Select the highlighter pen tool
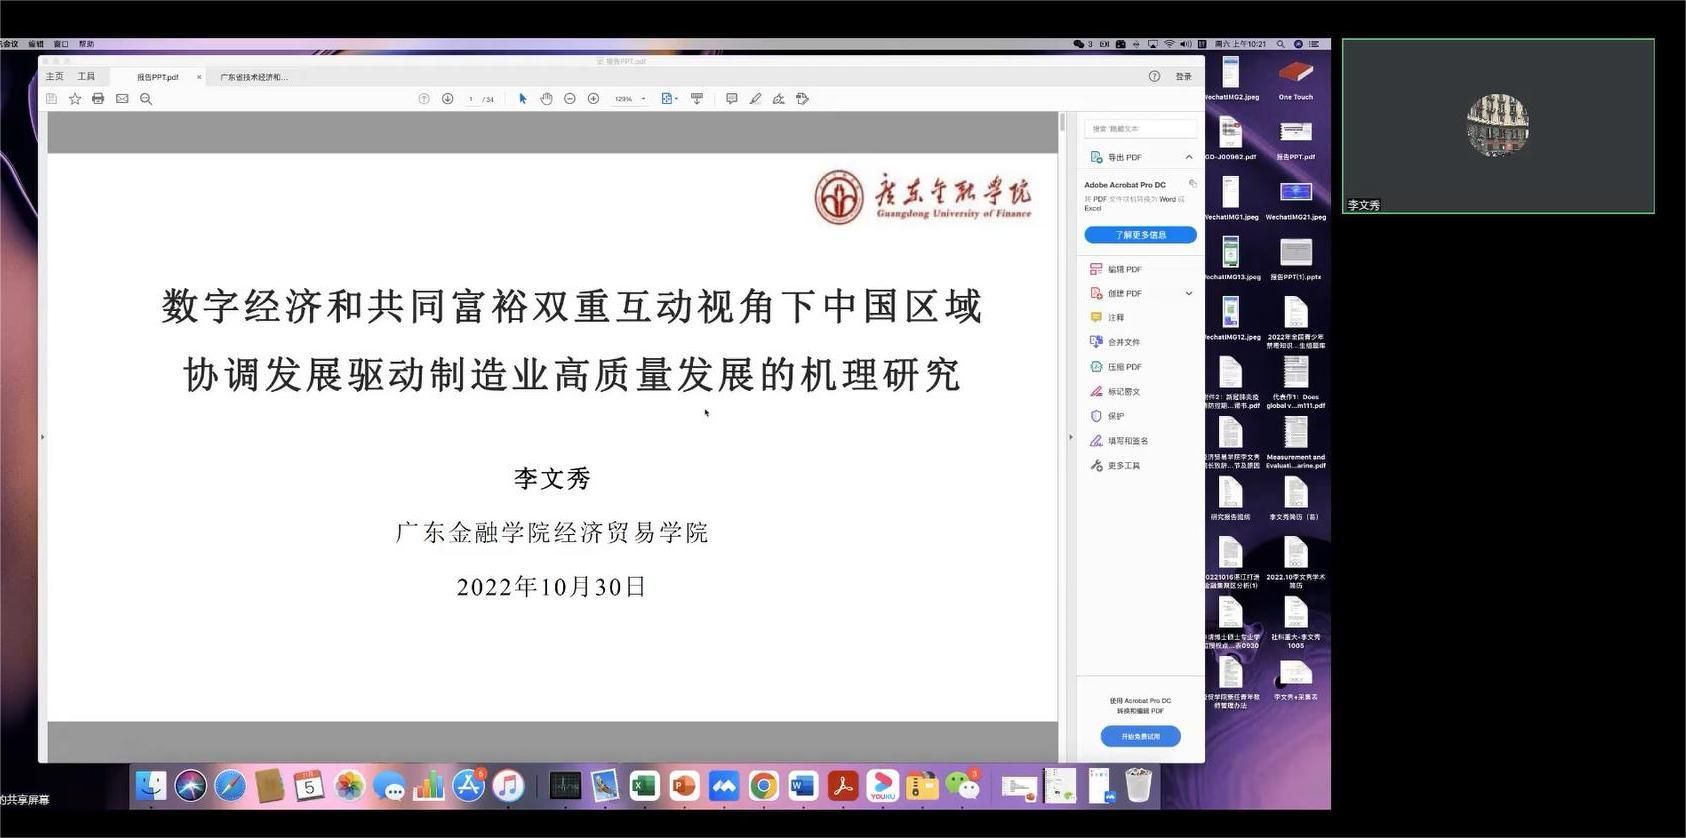This screenshot has width=1686, height=838. point(755,99)
